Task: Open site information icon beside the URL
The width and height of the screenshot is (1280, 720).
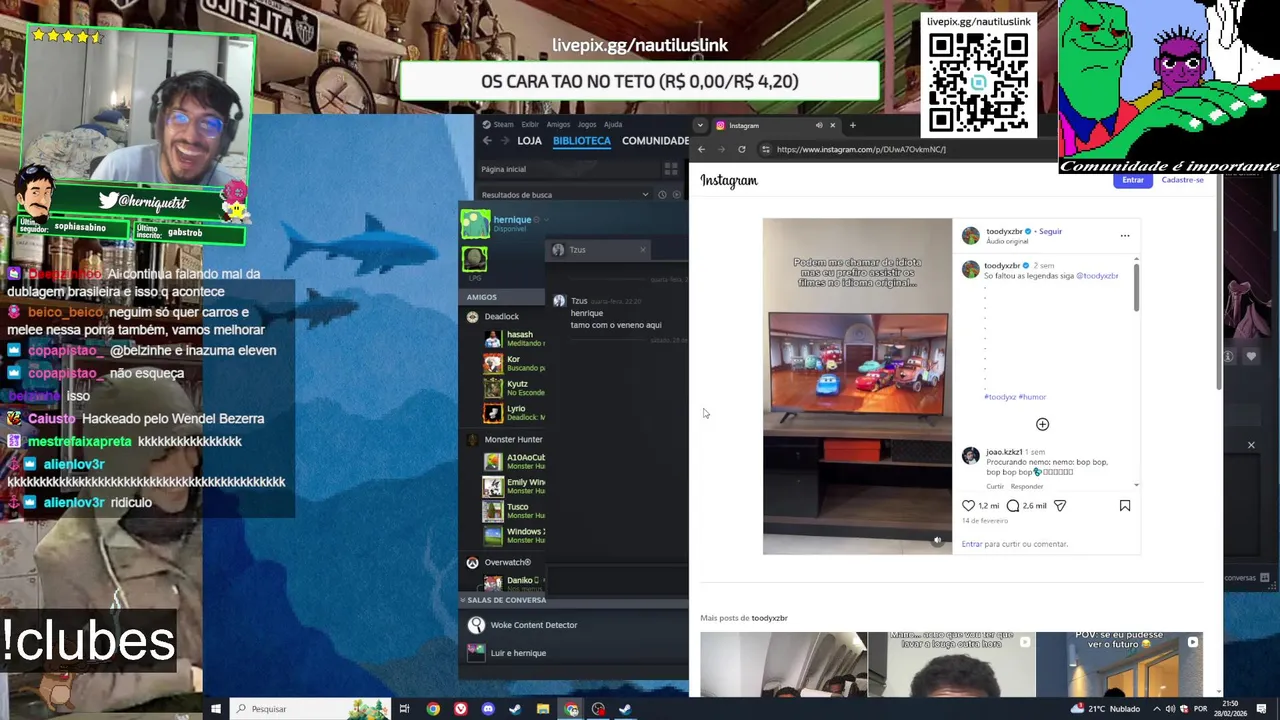Action: click(x=766, y=149)
